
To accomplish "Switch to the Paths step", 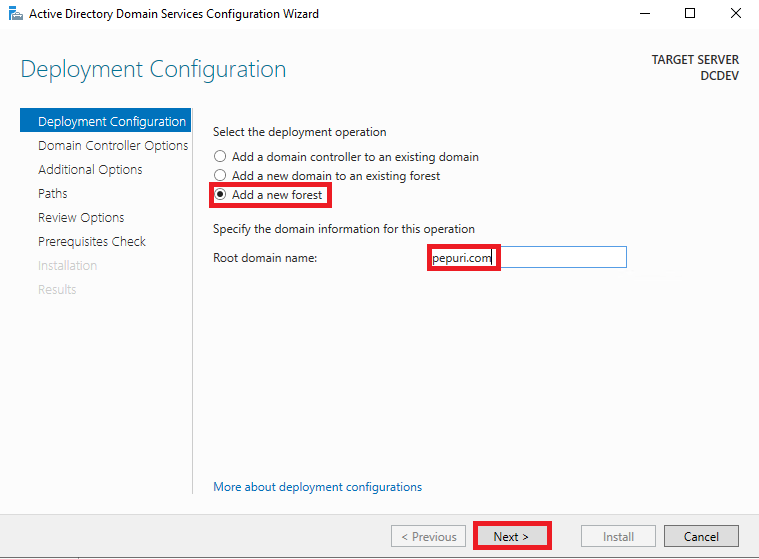I will 53,194.
